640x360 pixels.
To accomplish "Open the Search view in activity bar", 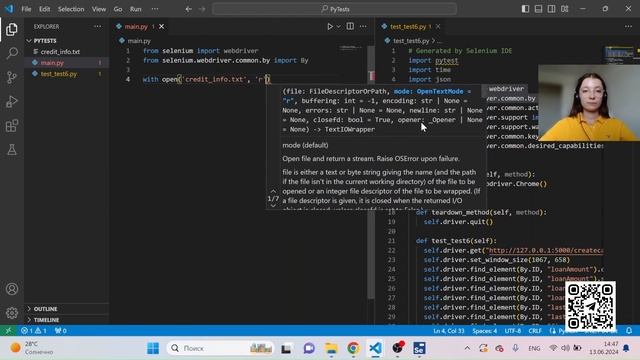I will (x=12, y=53).
